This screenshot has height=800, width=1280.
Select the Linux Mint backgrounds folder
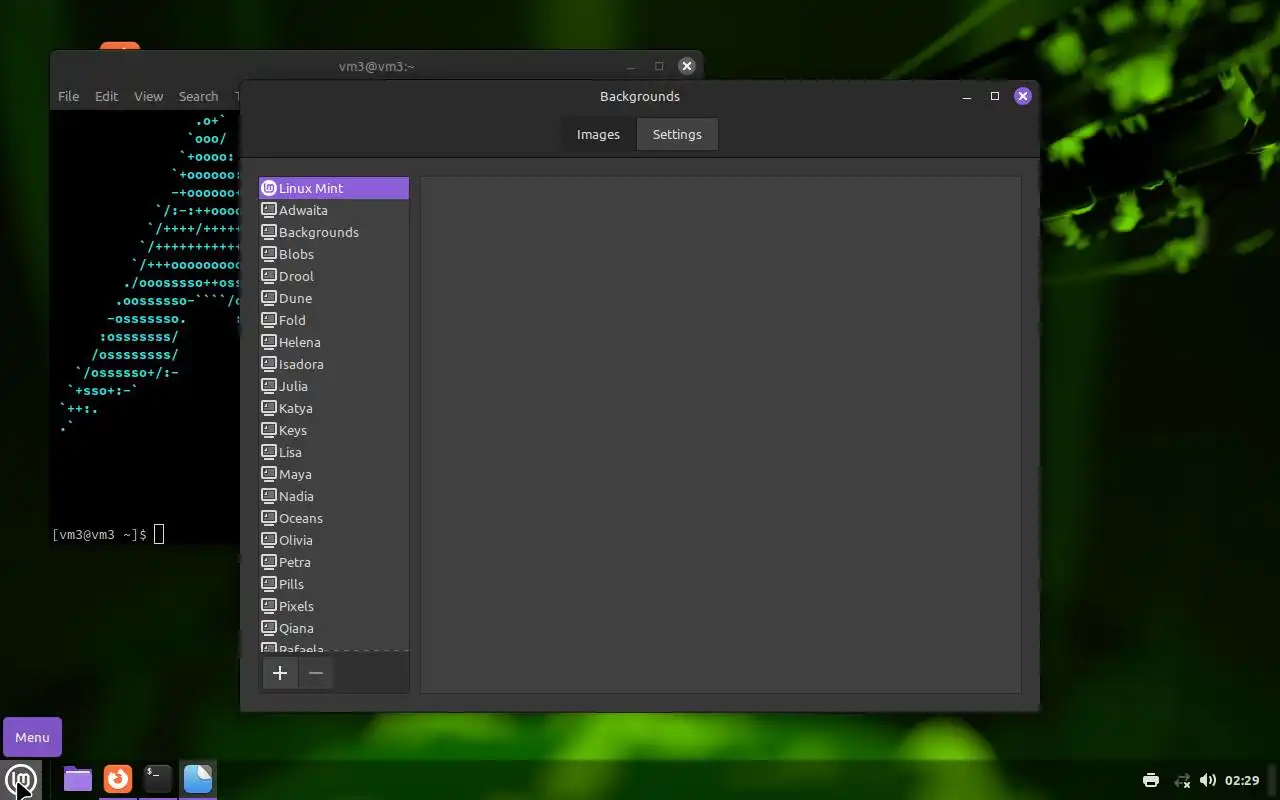[334, 188]
